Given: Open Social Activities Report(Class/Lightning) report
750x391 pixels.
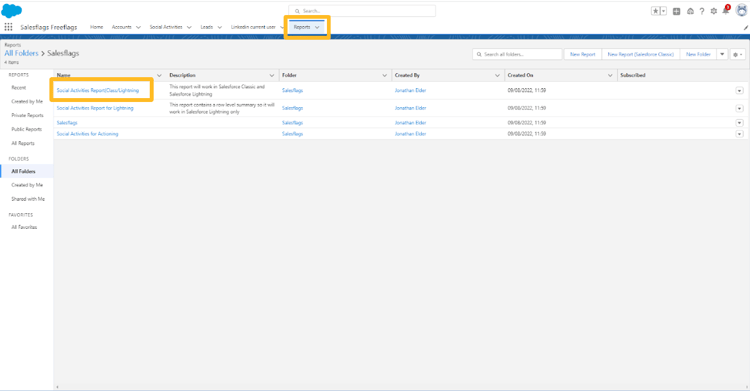Looking at the screenshot, I should [x=98, y=90].
